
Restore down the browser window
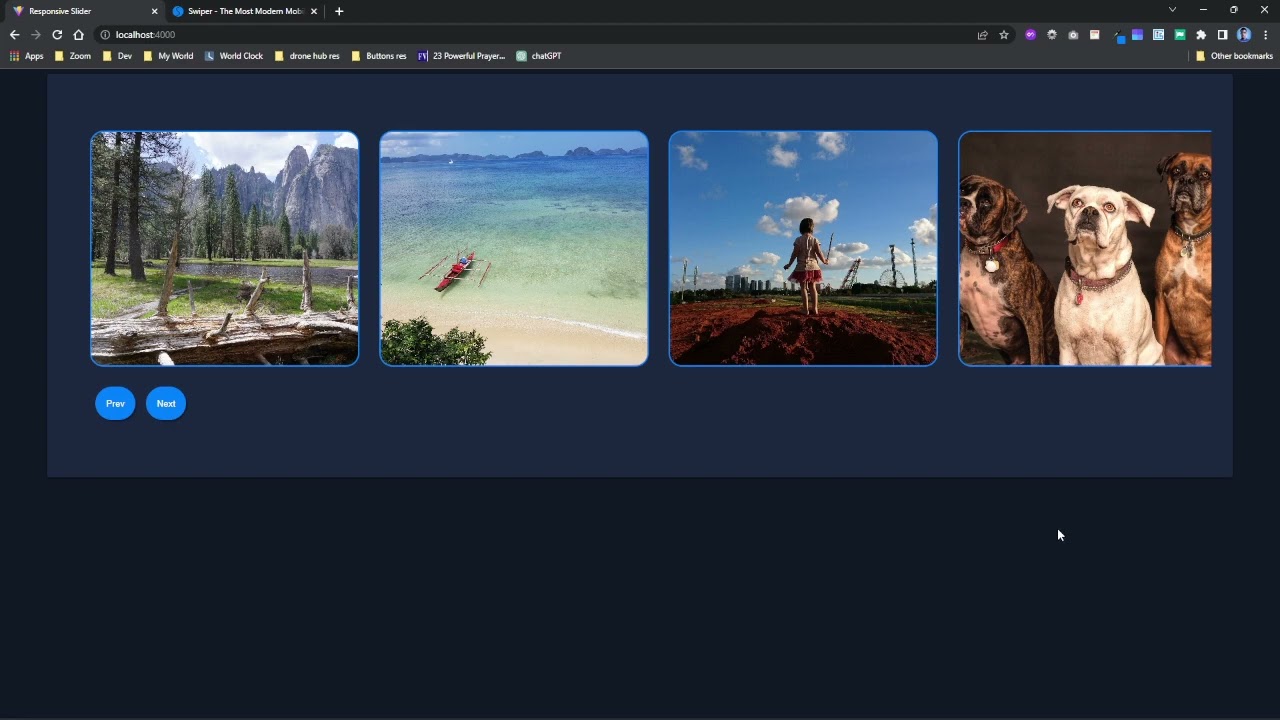tap(1234, 10)
